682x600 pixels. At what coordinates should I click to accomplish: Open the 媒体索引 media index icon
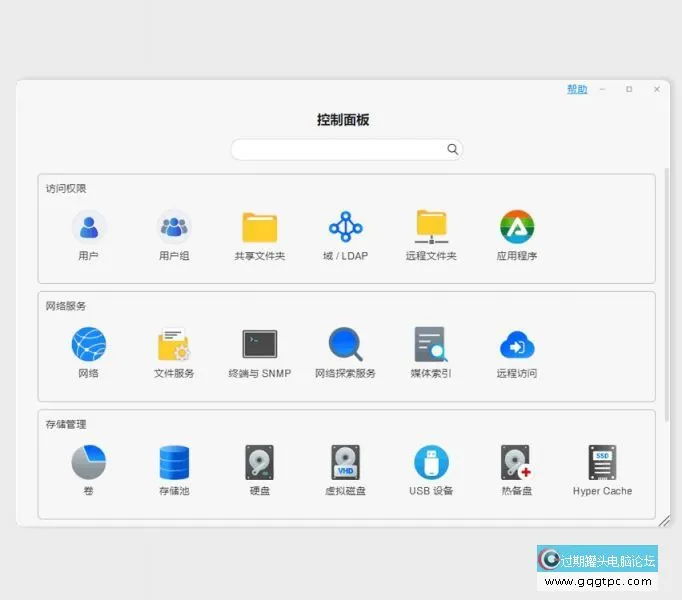pyautogui.click(x=431, y=344)
